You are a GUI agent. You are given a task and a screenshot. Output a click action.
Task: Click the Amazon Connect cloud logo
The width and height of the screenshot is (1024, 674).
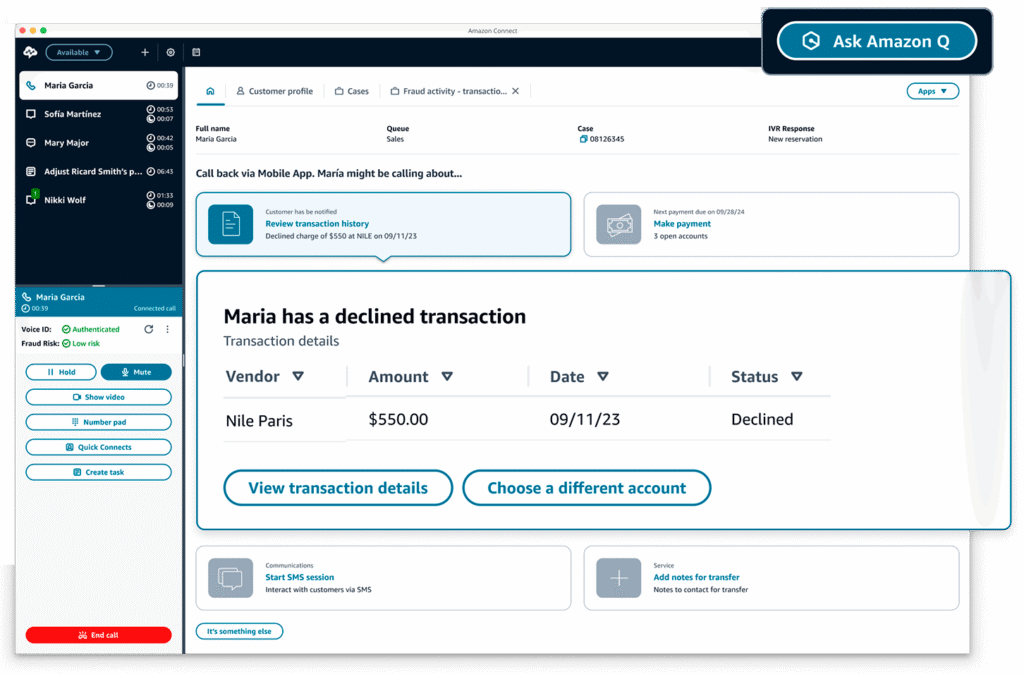coord(30,52)
